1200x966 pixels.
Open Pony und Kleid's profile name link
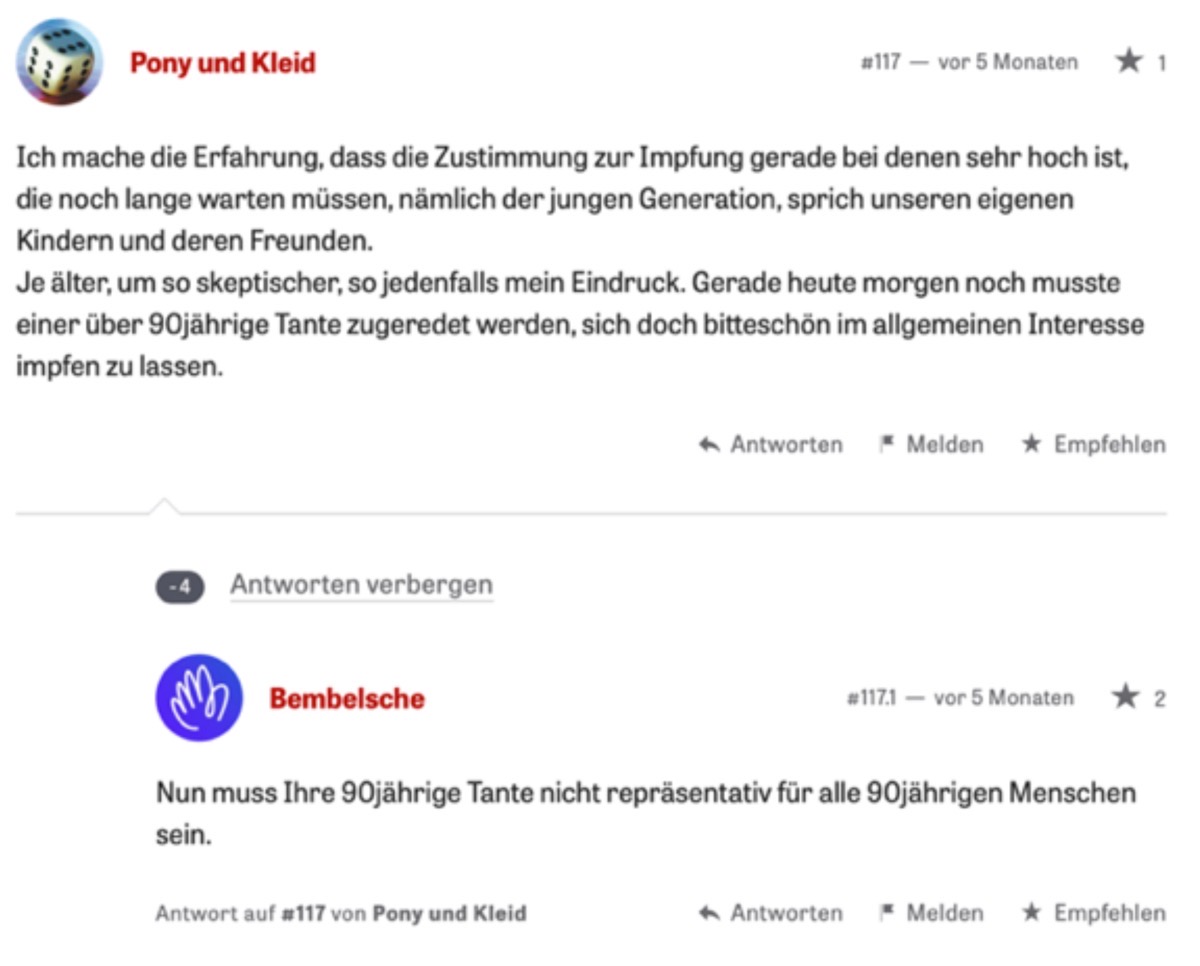[223, 63]
